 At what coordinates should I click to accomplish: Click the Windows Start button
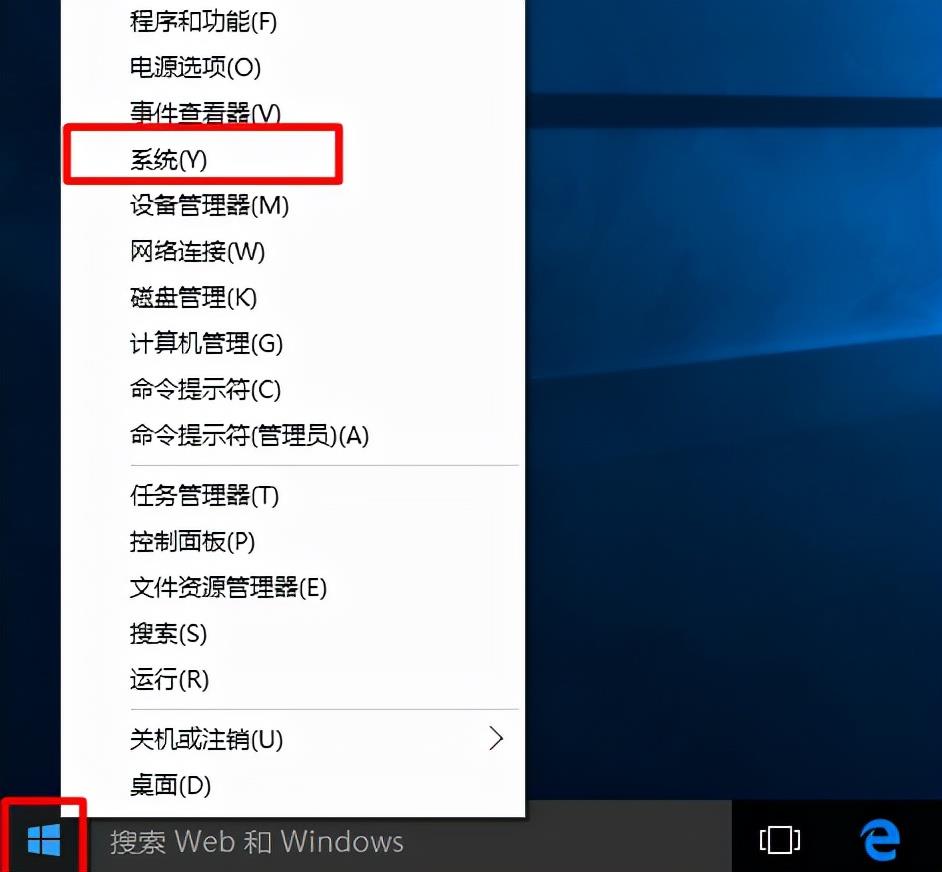(x=44, y=840)
